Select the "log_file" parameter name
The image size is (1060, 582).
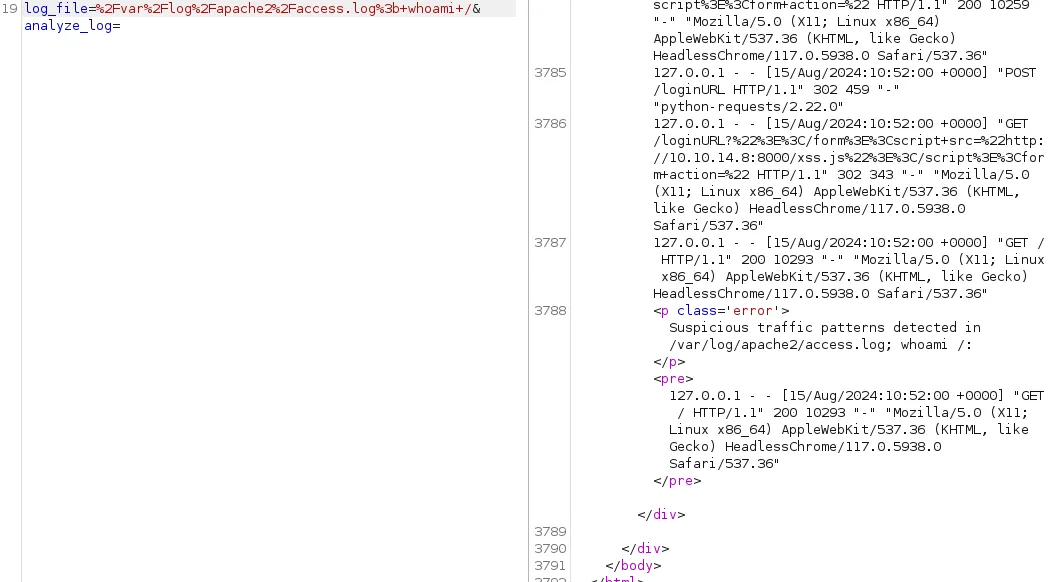tap(56, 9)
